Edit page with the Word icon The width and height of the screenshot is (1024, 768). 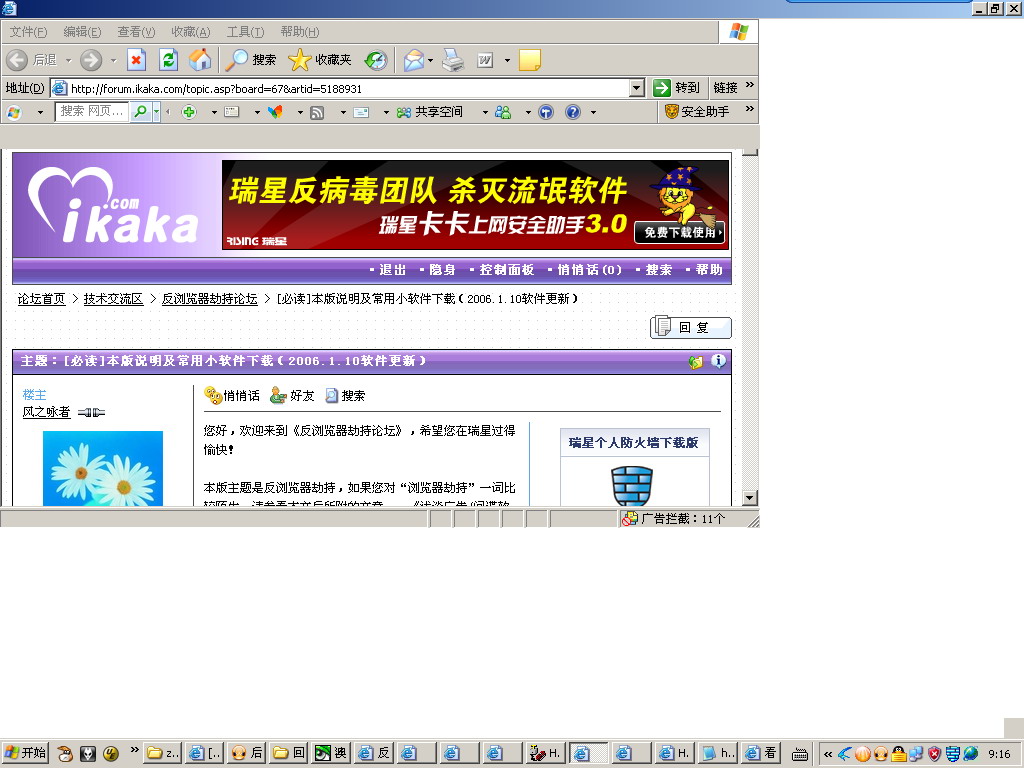coord(485,60)
